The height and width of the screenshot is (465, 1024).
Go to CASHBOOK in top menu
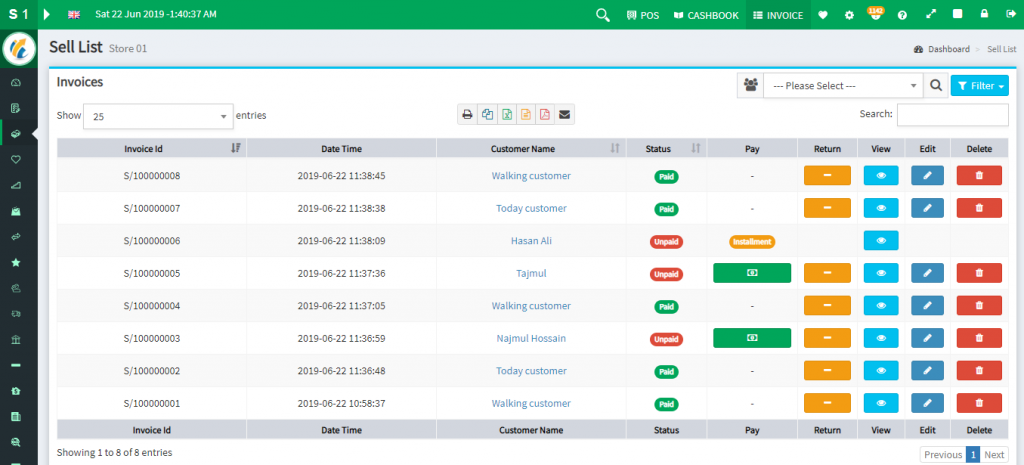click(706, 15)
